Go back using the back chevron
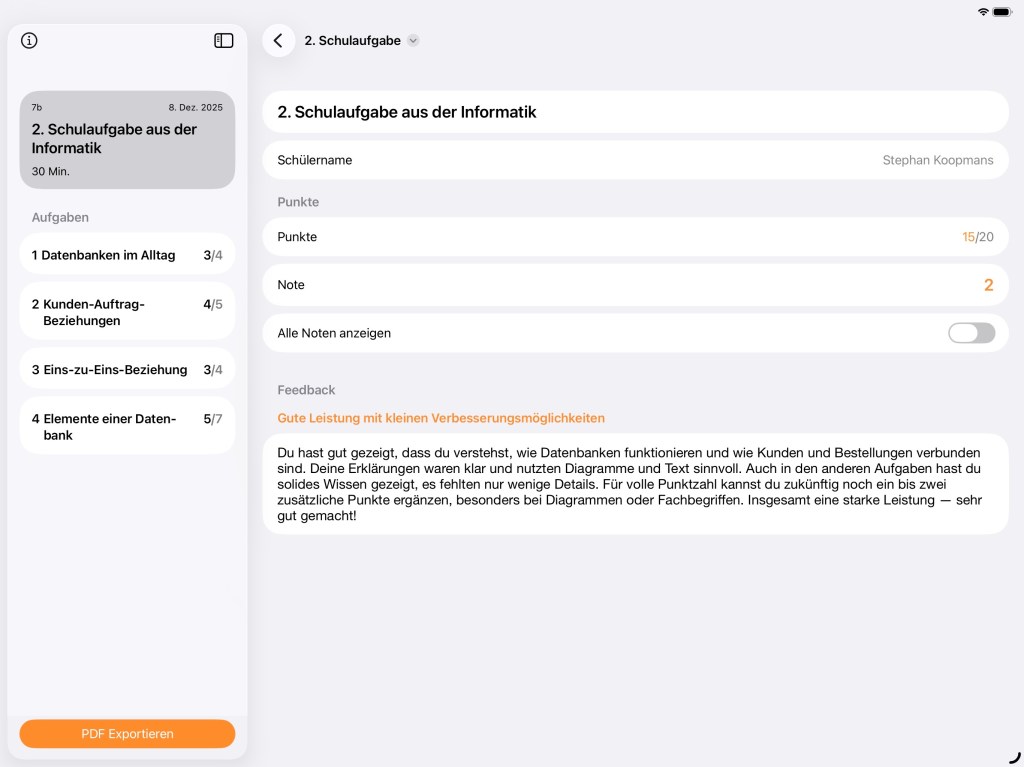The width and height of the screenshot is (1024, 767). (278, 41)
